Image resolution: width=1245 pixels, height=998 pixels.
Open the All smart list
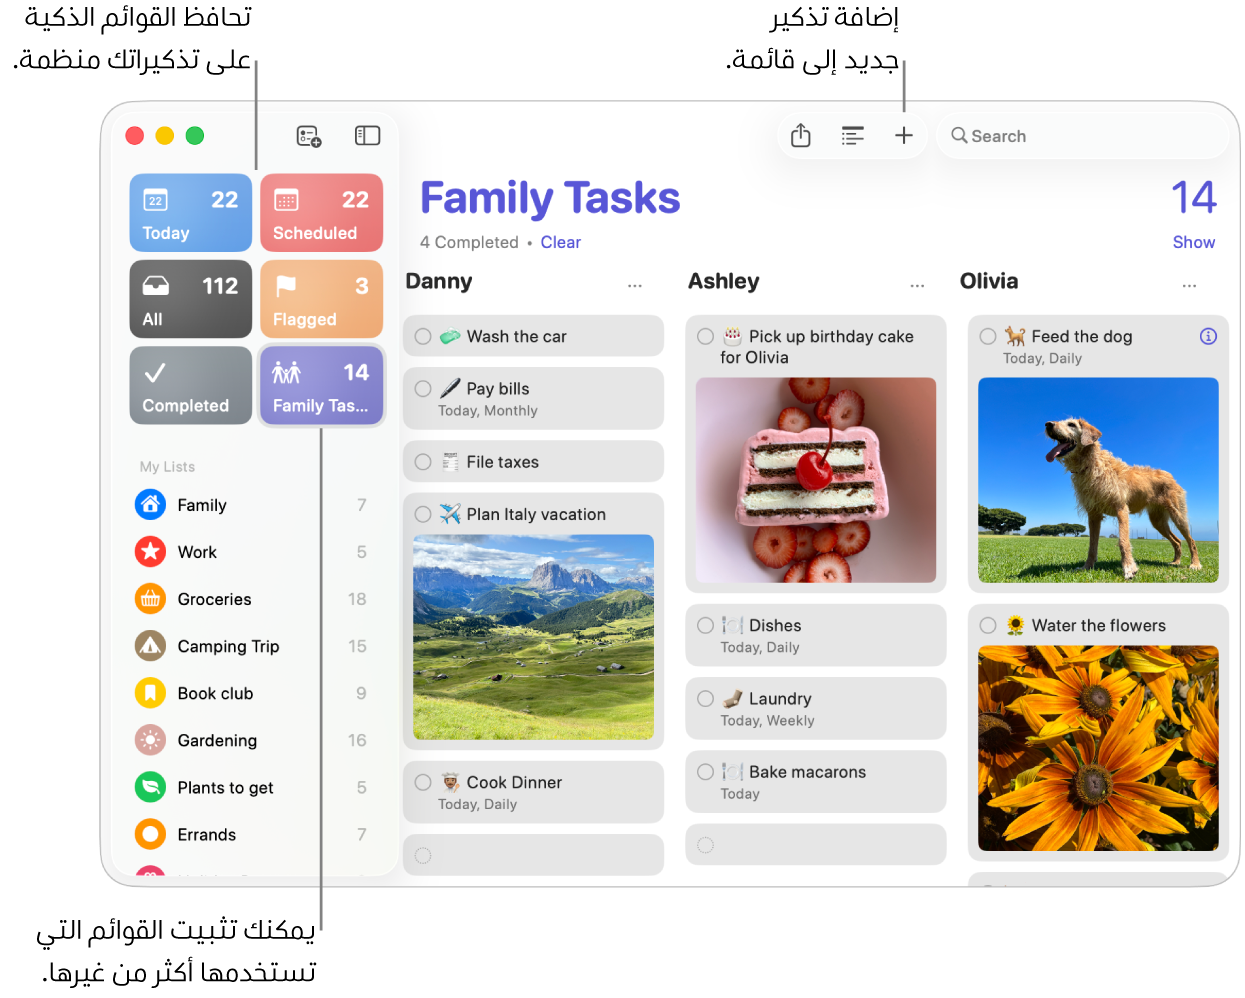click(191, 299)
